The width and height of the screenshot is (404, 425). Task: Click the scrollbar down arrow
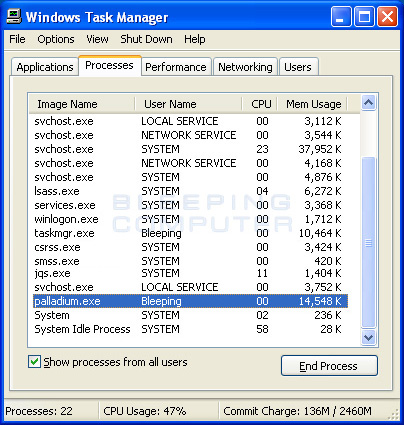pyautogui.click(x=368, y=337)
